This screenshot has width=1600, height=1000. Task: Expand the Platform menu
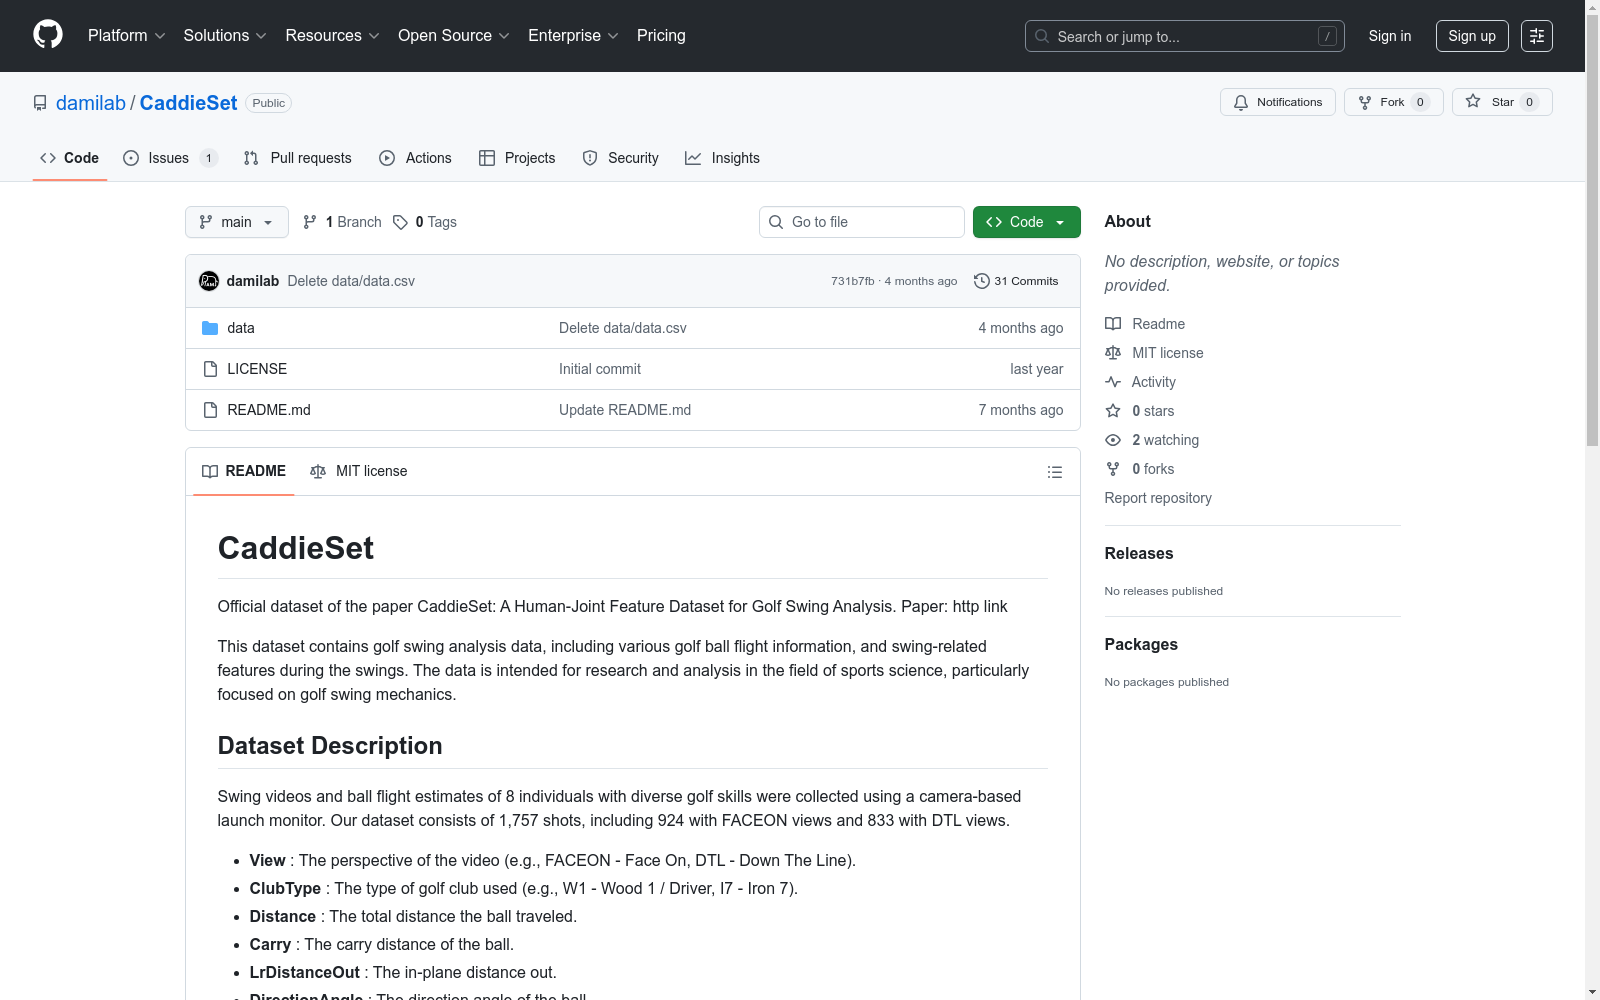pos(126,36)
